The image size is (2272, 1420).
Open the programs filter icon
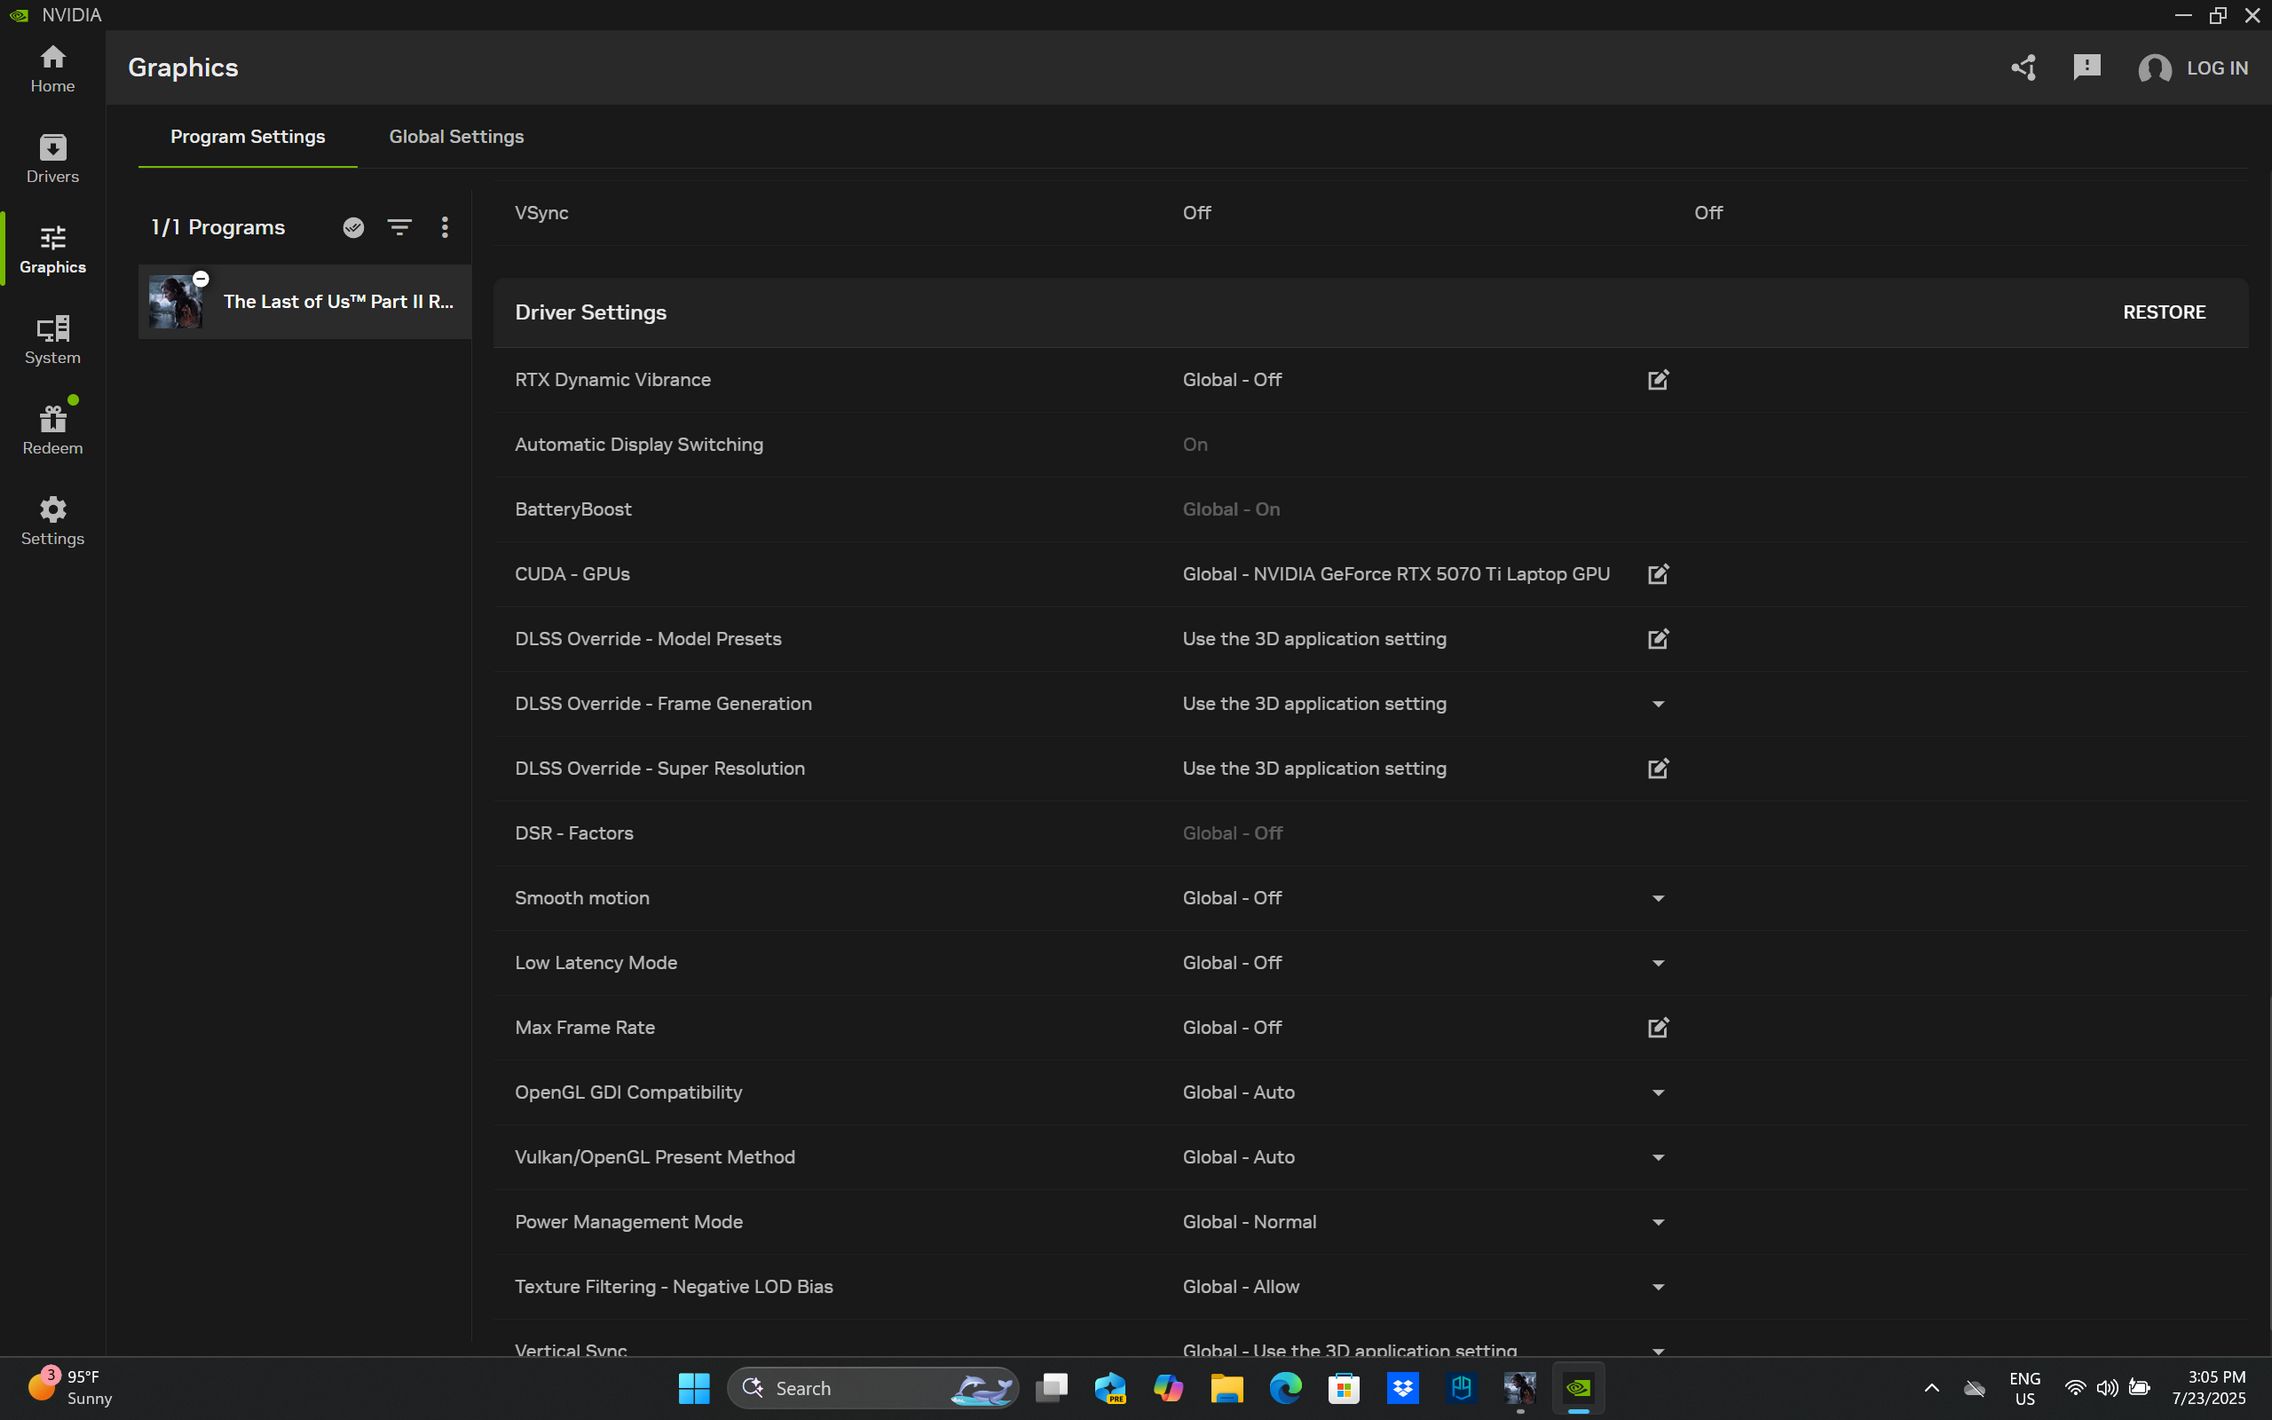coord(399,228)
